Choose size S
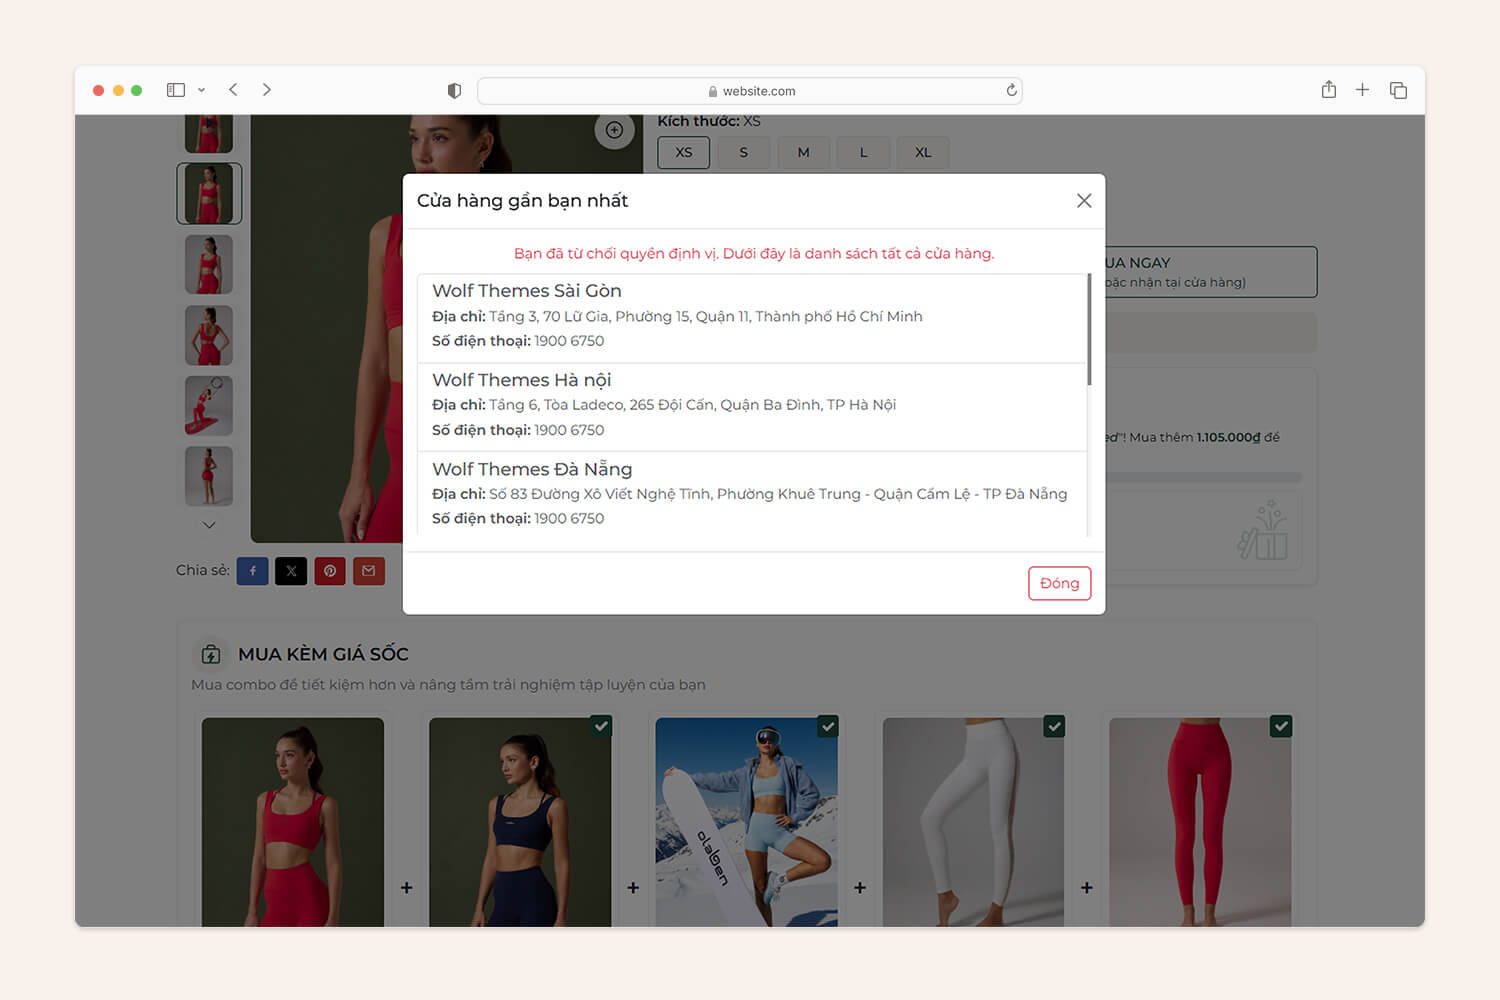This screenshot has width=1500, height=1000. tap(744, 153)
